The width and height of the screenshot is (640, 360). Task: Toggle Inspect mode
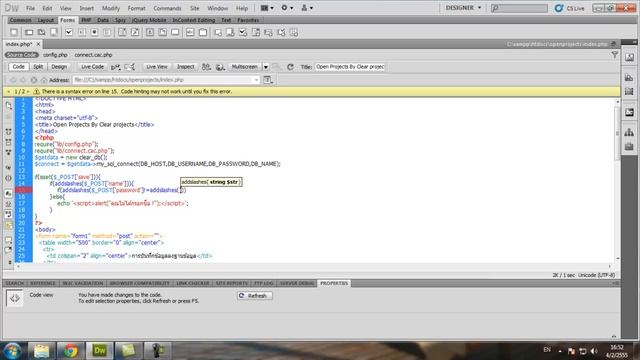point(185,67)
